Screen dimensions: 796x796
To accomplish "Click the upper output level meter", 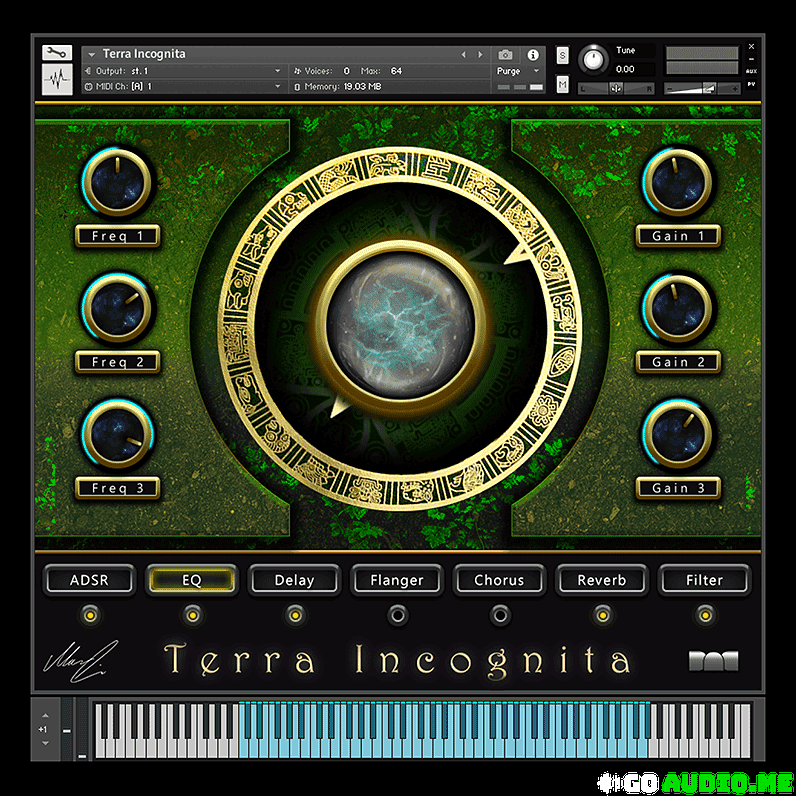I will pos(702,53).
